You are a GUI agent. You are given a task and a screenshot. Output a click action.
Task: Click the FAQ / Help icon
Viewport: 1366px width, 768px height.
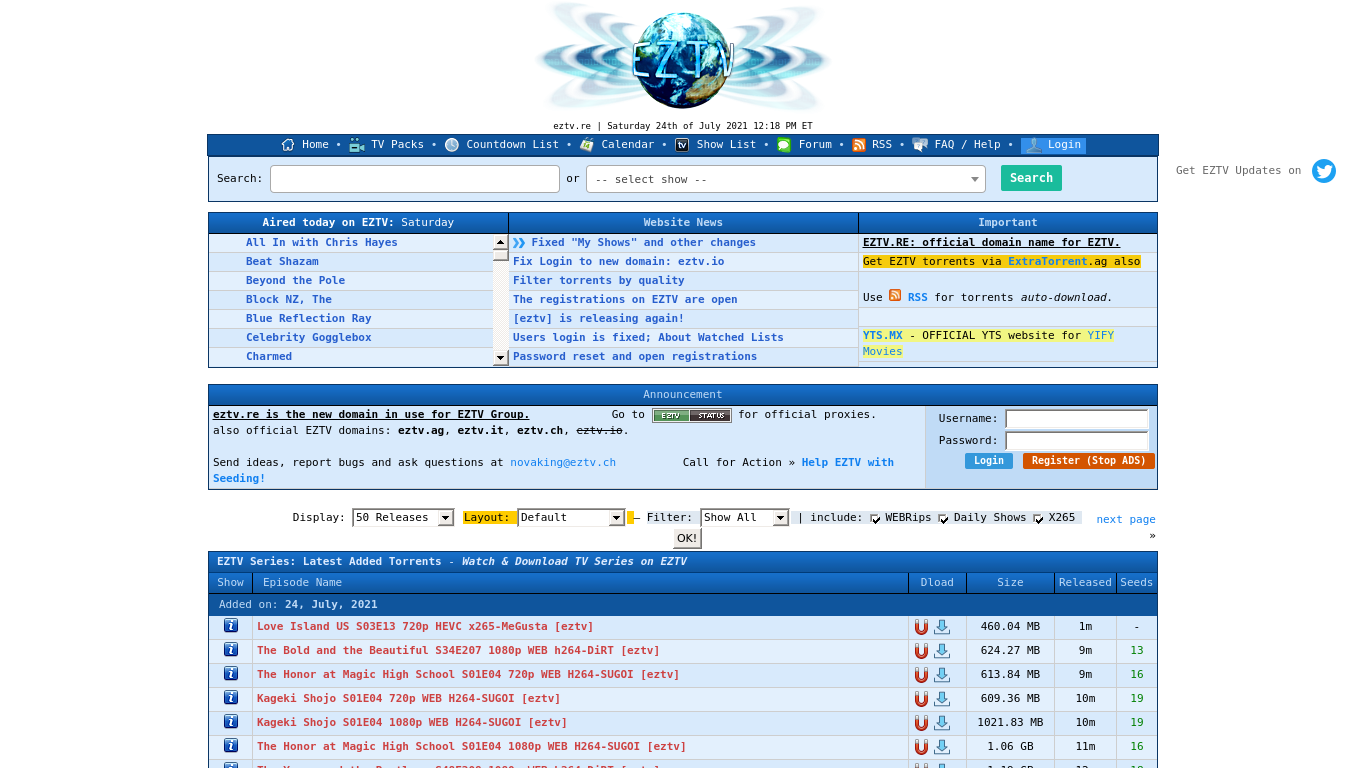click(x=920, y=145)
